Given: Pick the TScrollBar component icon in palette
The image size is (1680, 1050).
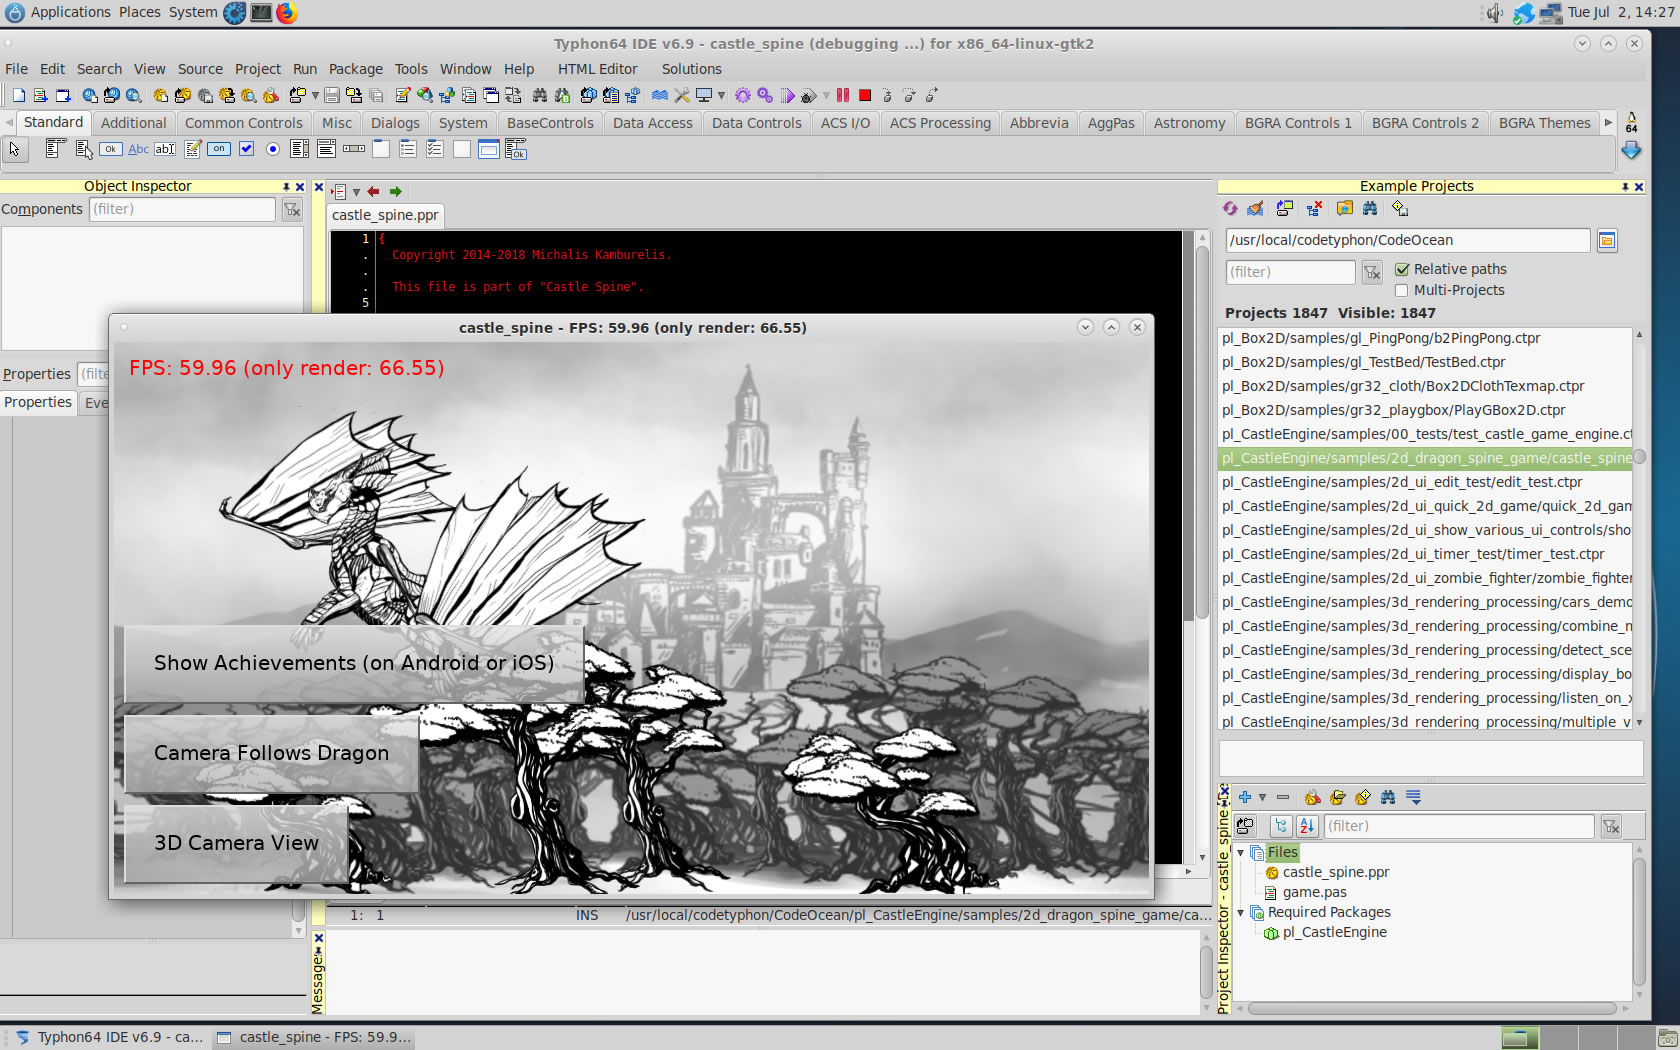Looking at the screenshot, I should [354, 149].
